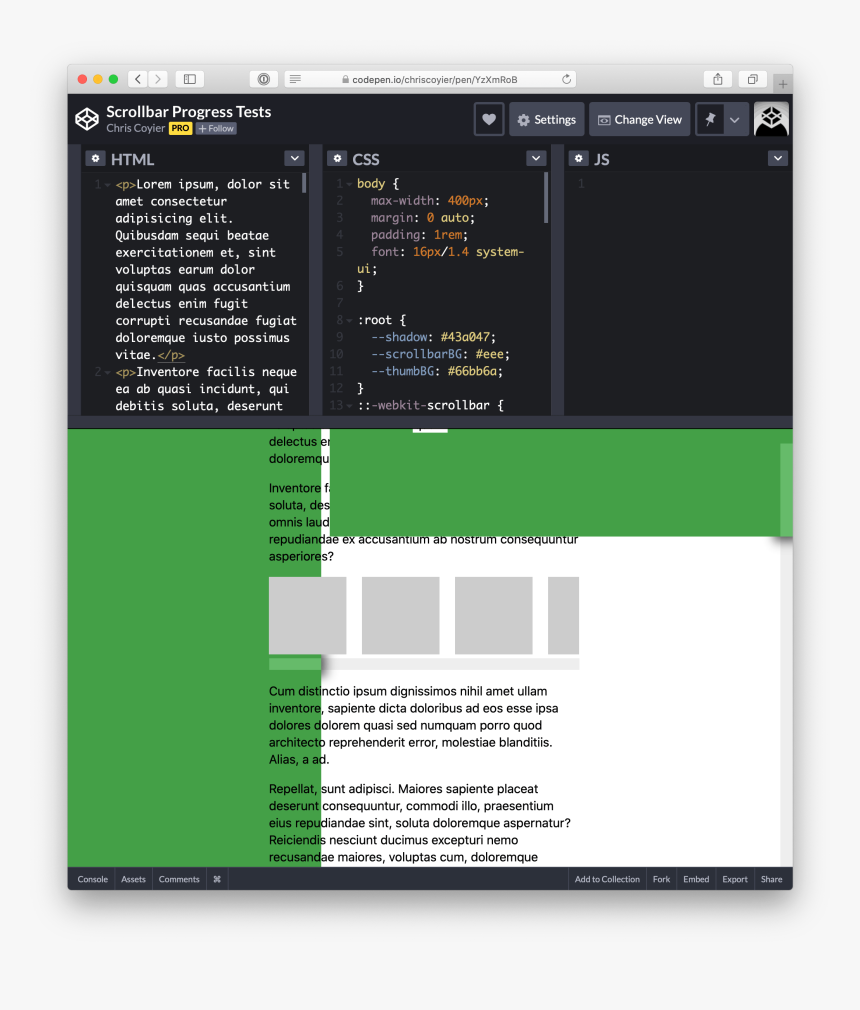This screenshot has width=860, height=1010.
Task: Click the keyboard shortcuts icon in footer bar
Action: tap(216, 879)
